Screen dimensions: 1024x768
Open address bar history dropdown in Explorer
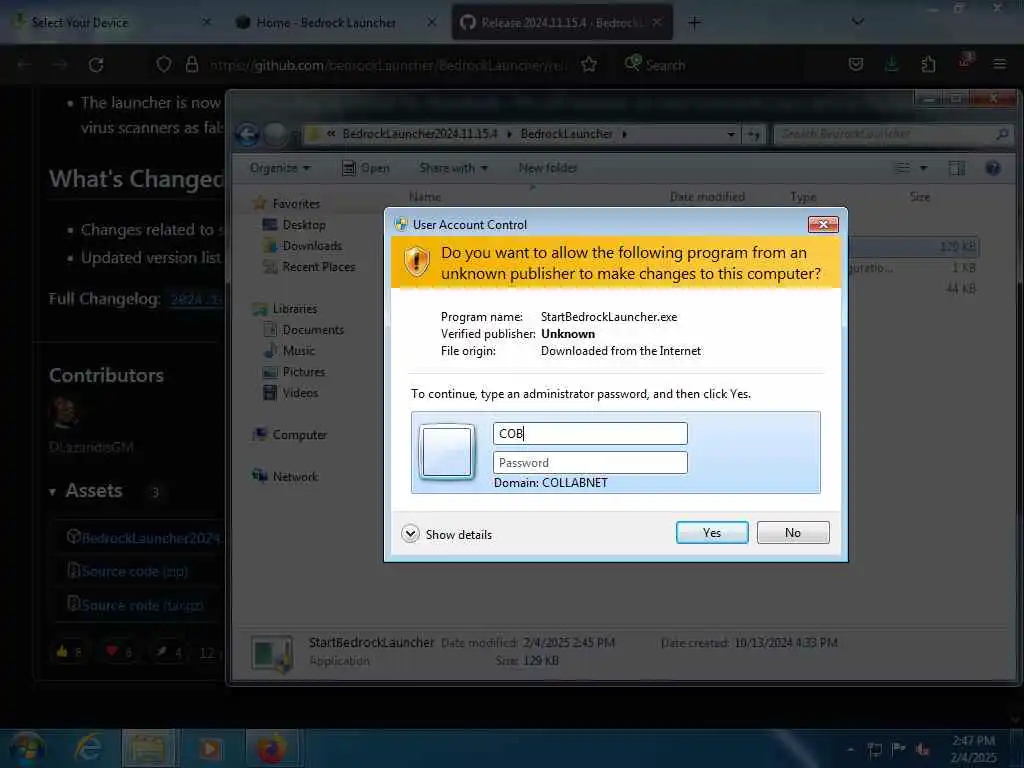tap(731, 135)
